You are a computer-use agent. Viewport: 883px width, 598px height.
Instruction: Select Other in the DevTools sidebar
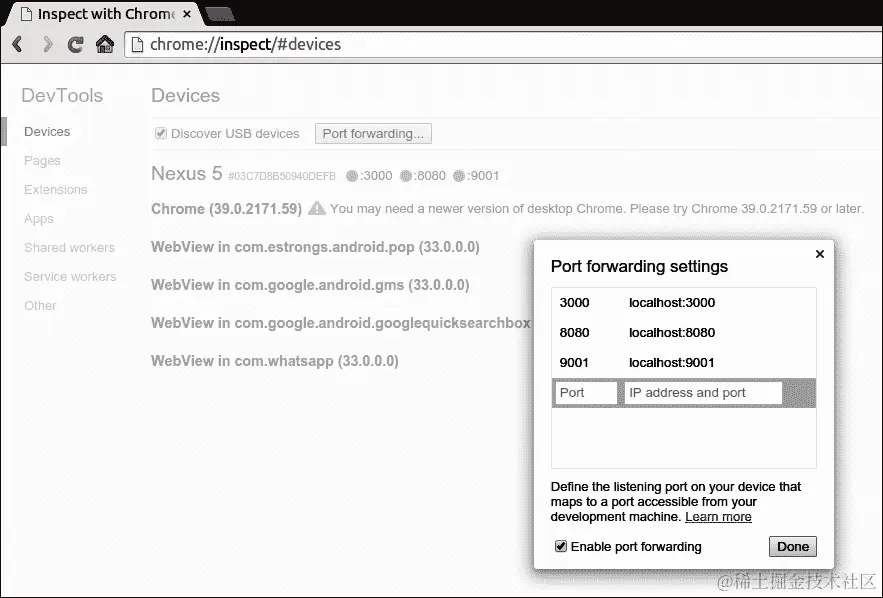[41, 306]
